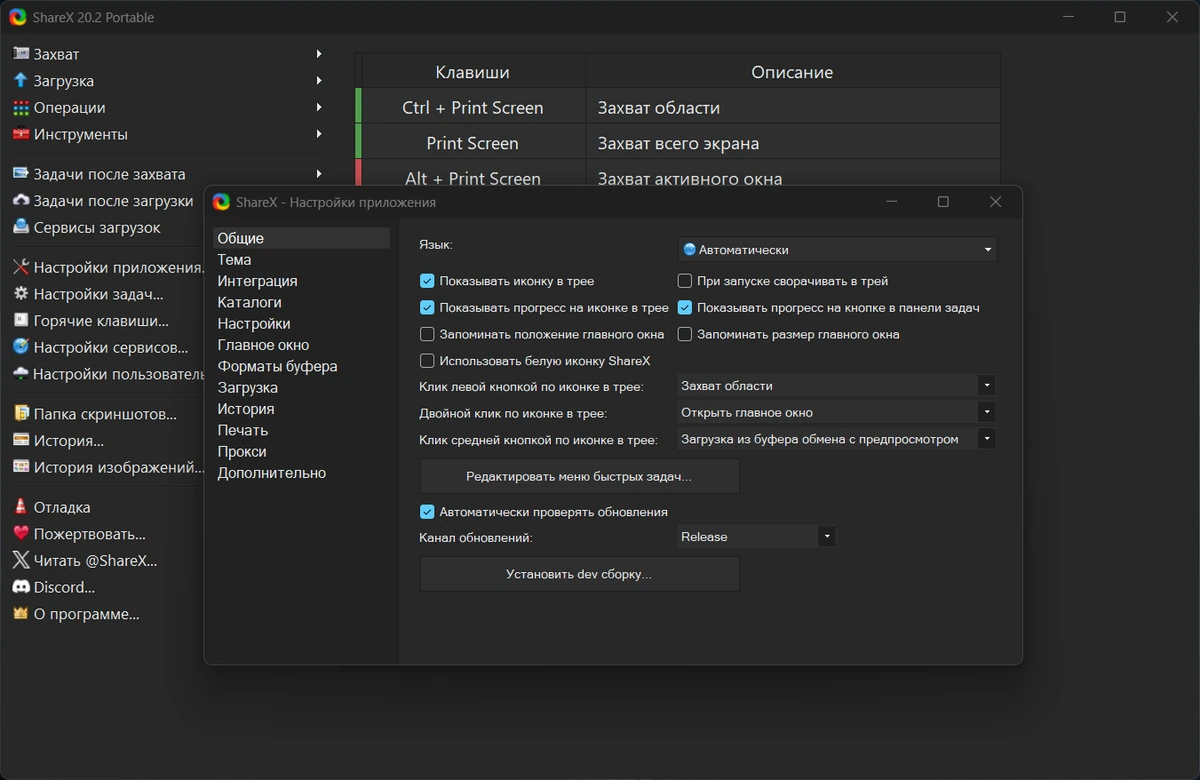This screenshot has height=780, width=1200.
Task: Click the Операции grid icon
Action: (20, 108)
